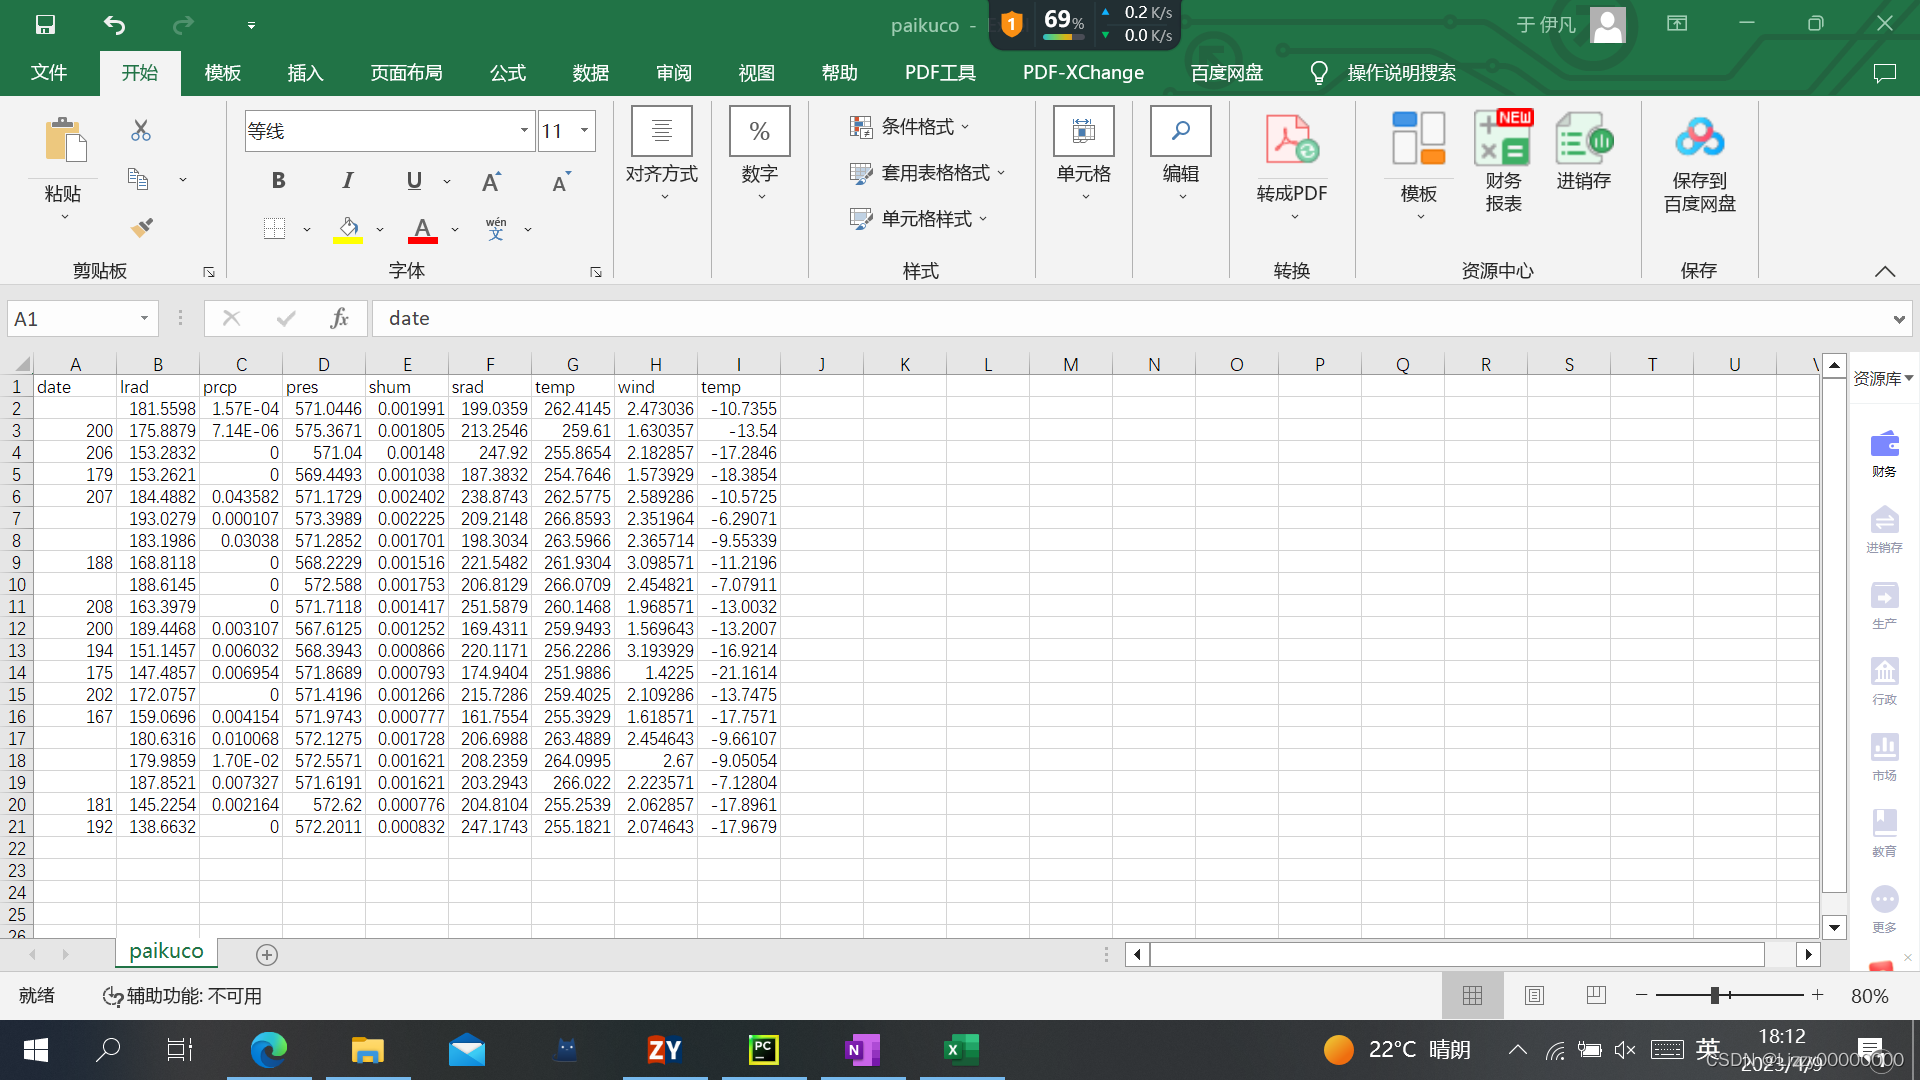Click the Insert Function fx icon

(339, 318)
